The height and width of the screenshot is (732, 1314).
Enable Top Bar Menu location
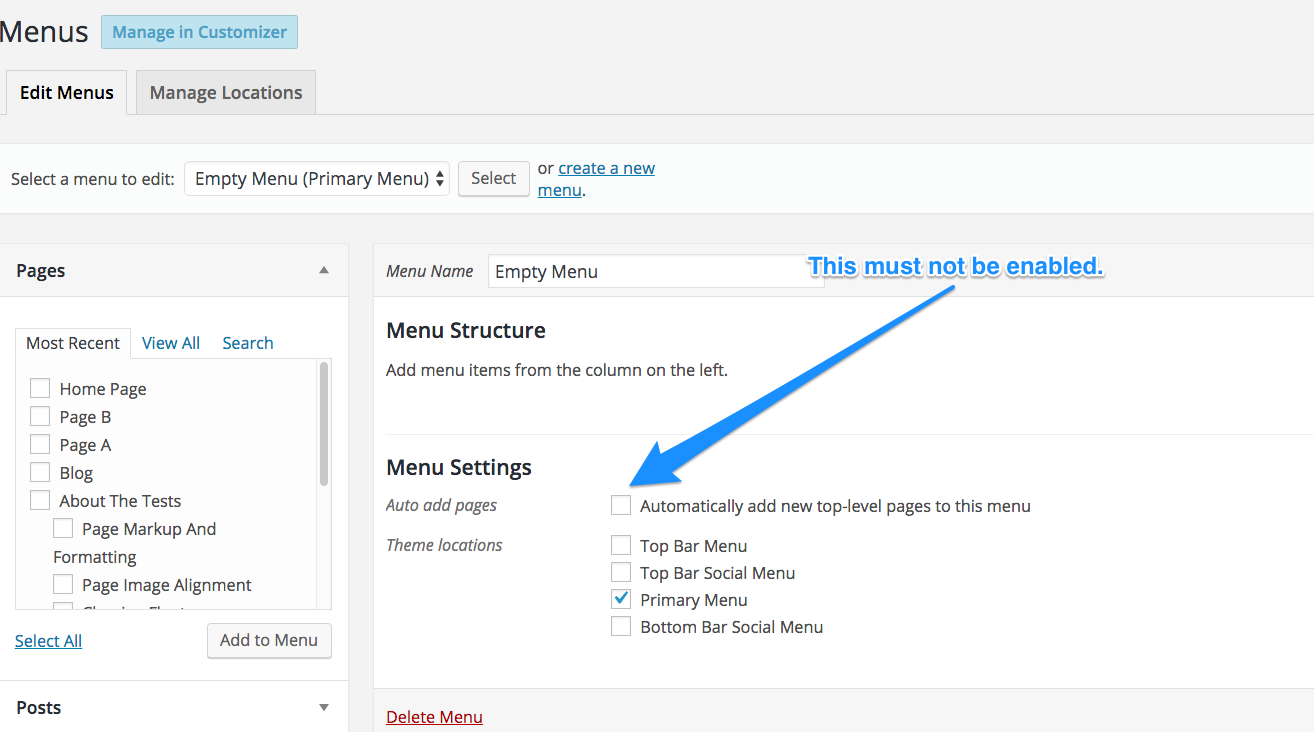[621, 545]
